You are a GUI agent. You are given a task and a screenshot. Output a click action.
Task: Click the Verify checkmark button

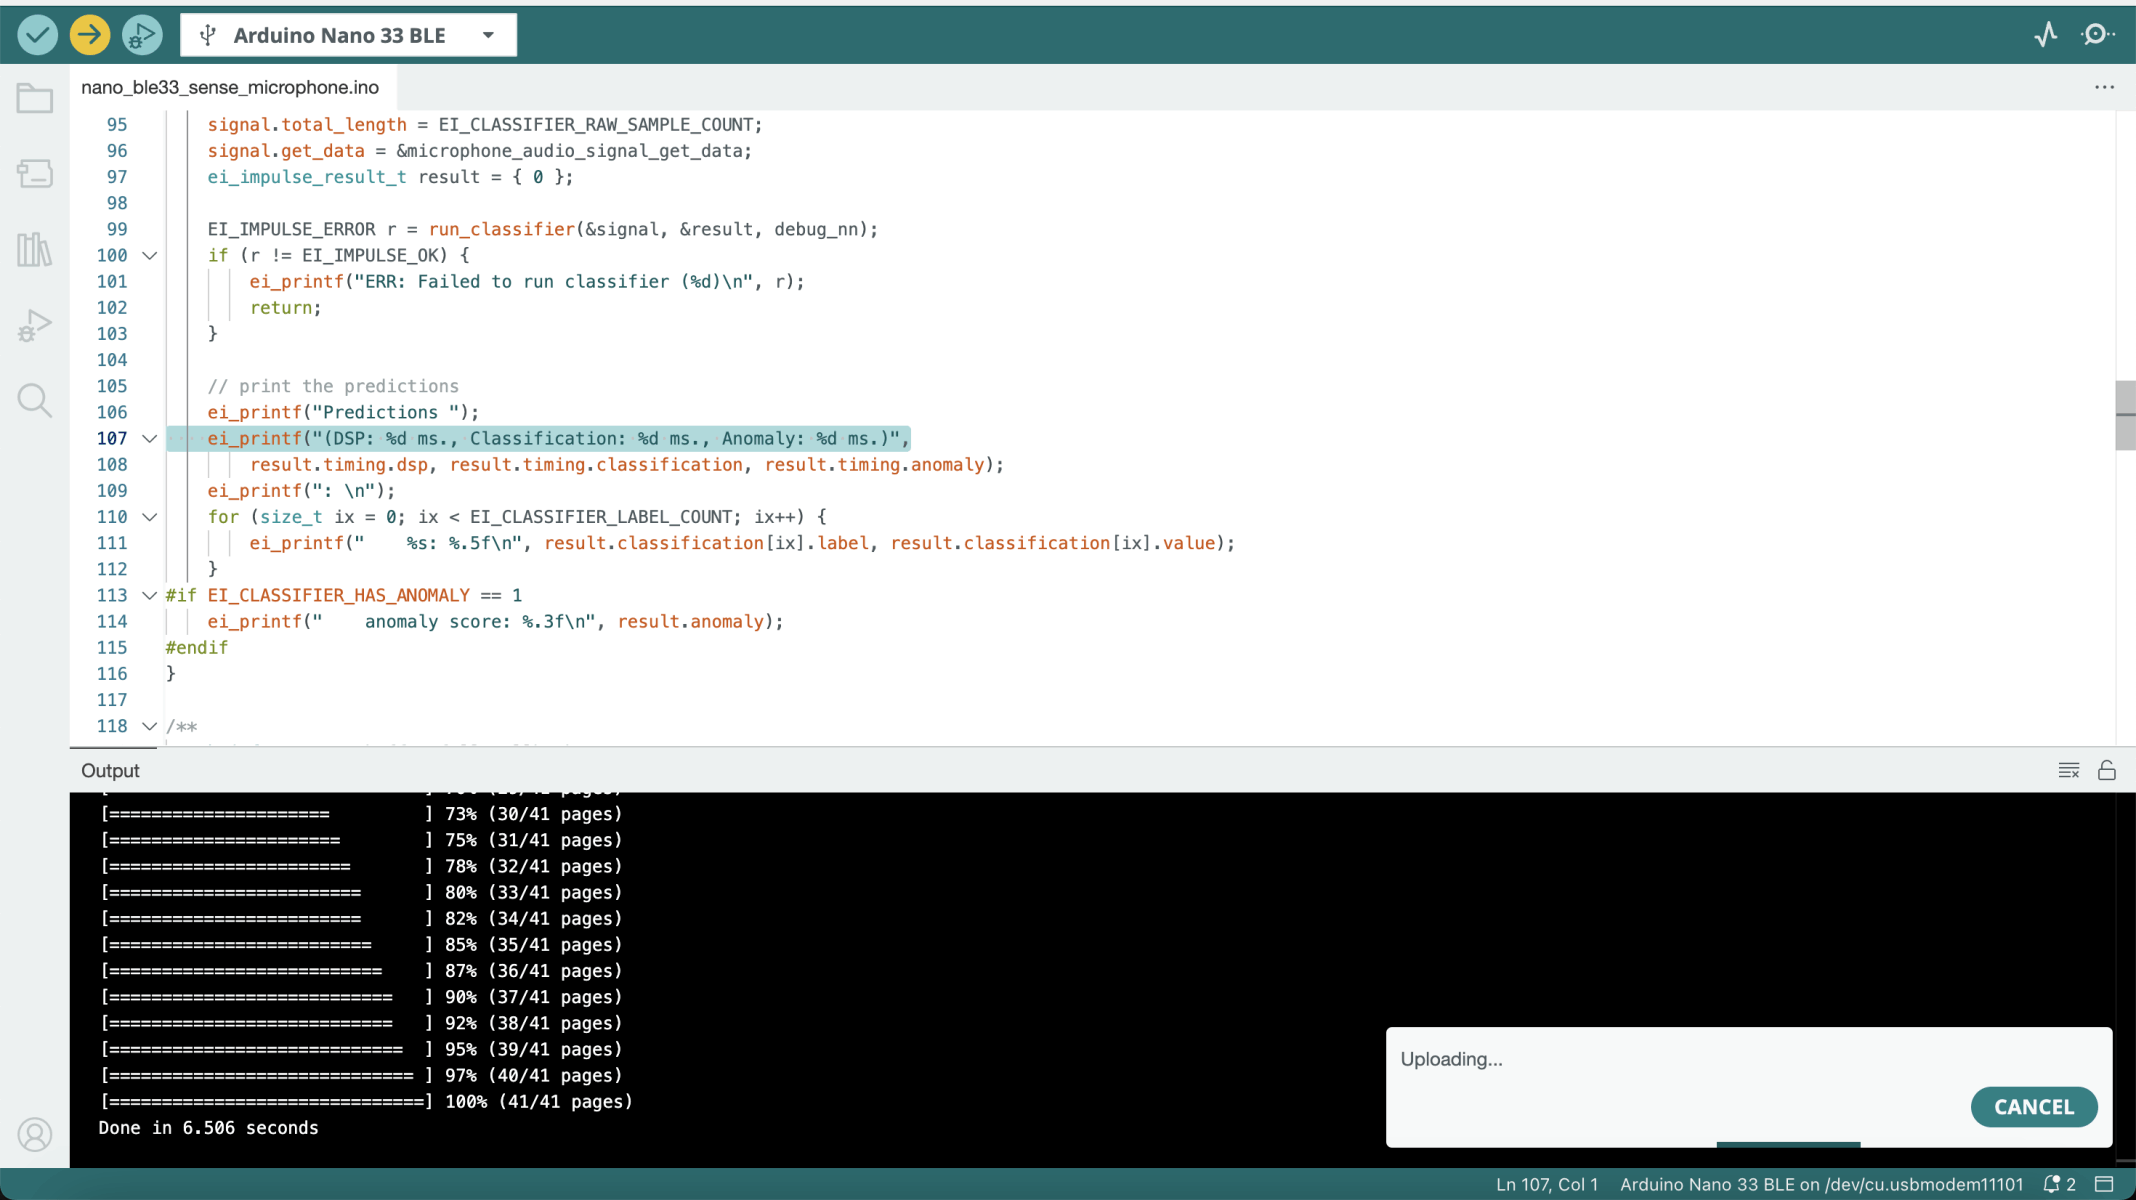coord(37,35)
